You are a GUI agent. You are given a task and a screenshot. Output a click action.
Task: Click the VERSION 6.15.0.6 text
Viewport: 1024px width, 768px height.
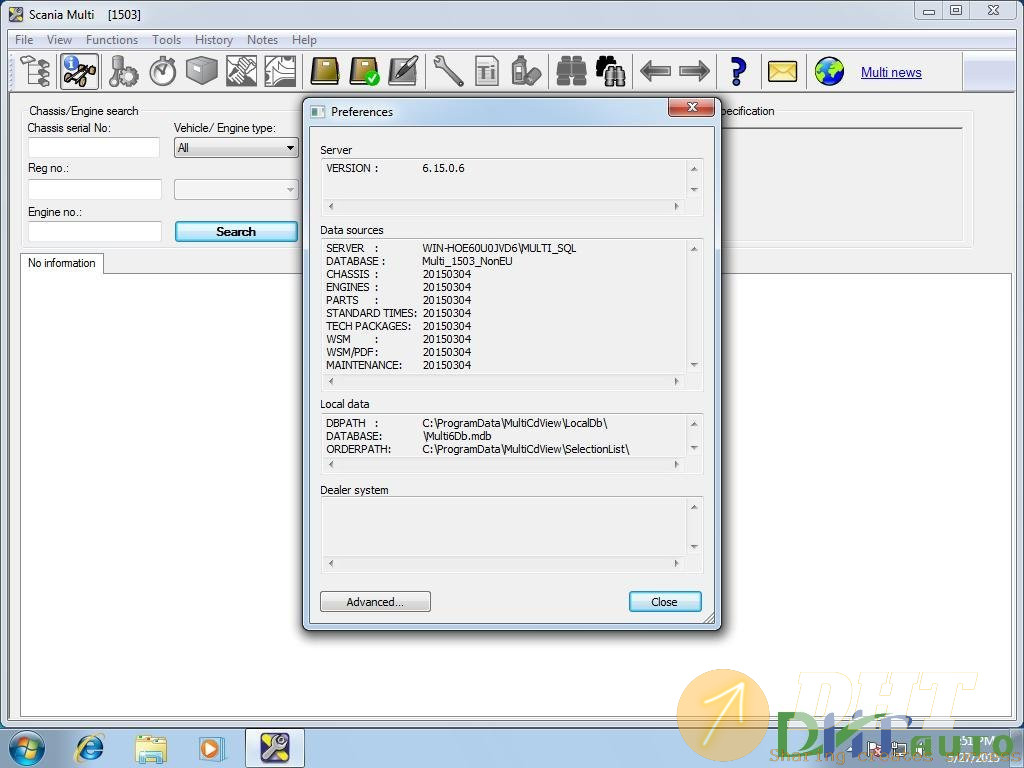pyautogui.click(x=395, y=168)
